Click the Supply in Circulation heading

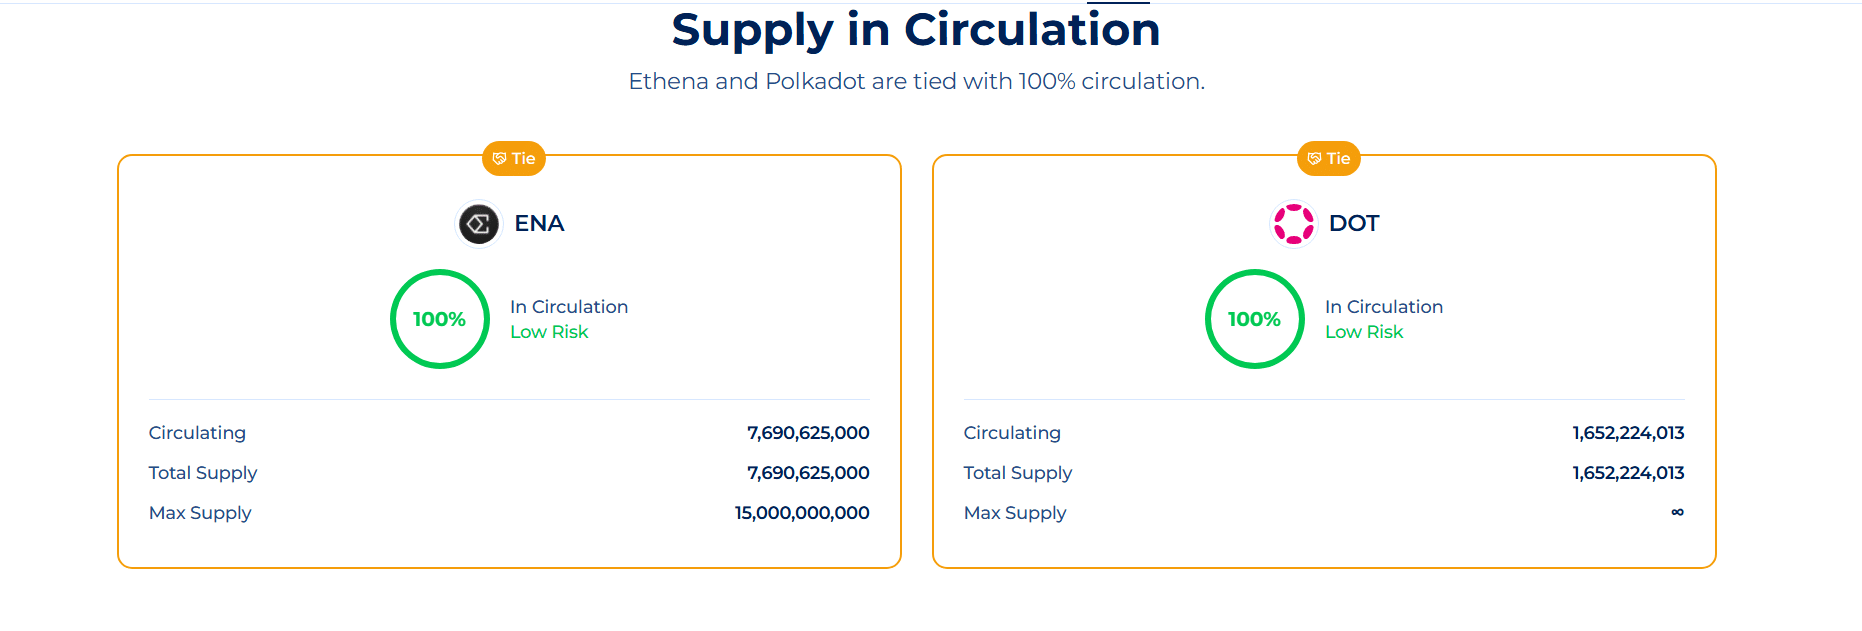915,30
